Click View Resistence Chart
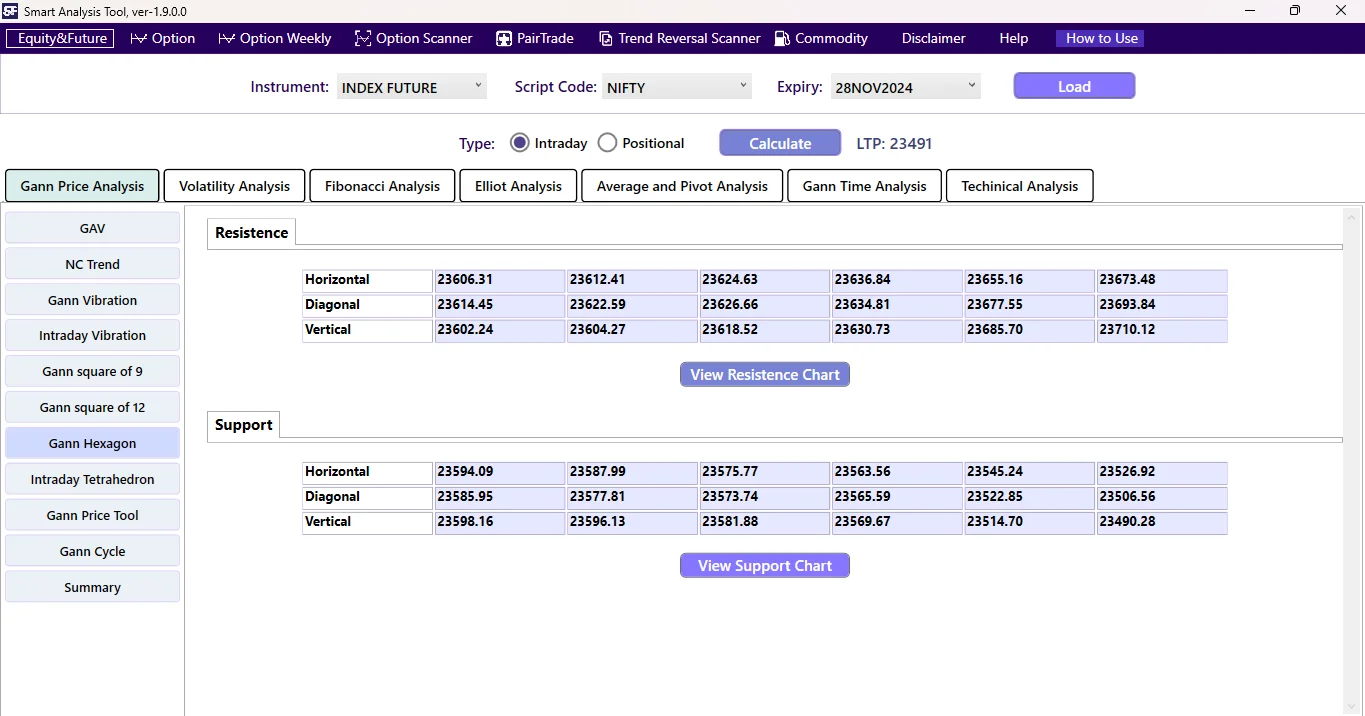Viewport: 1365px width, 716px height. click(764, 374)
